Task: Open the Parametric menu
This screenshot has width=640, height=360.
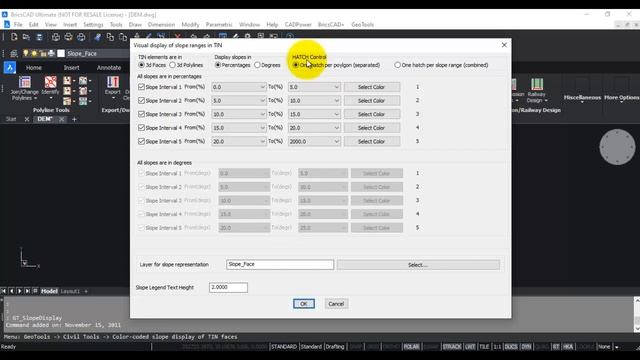Action: pos(219,24)
